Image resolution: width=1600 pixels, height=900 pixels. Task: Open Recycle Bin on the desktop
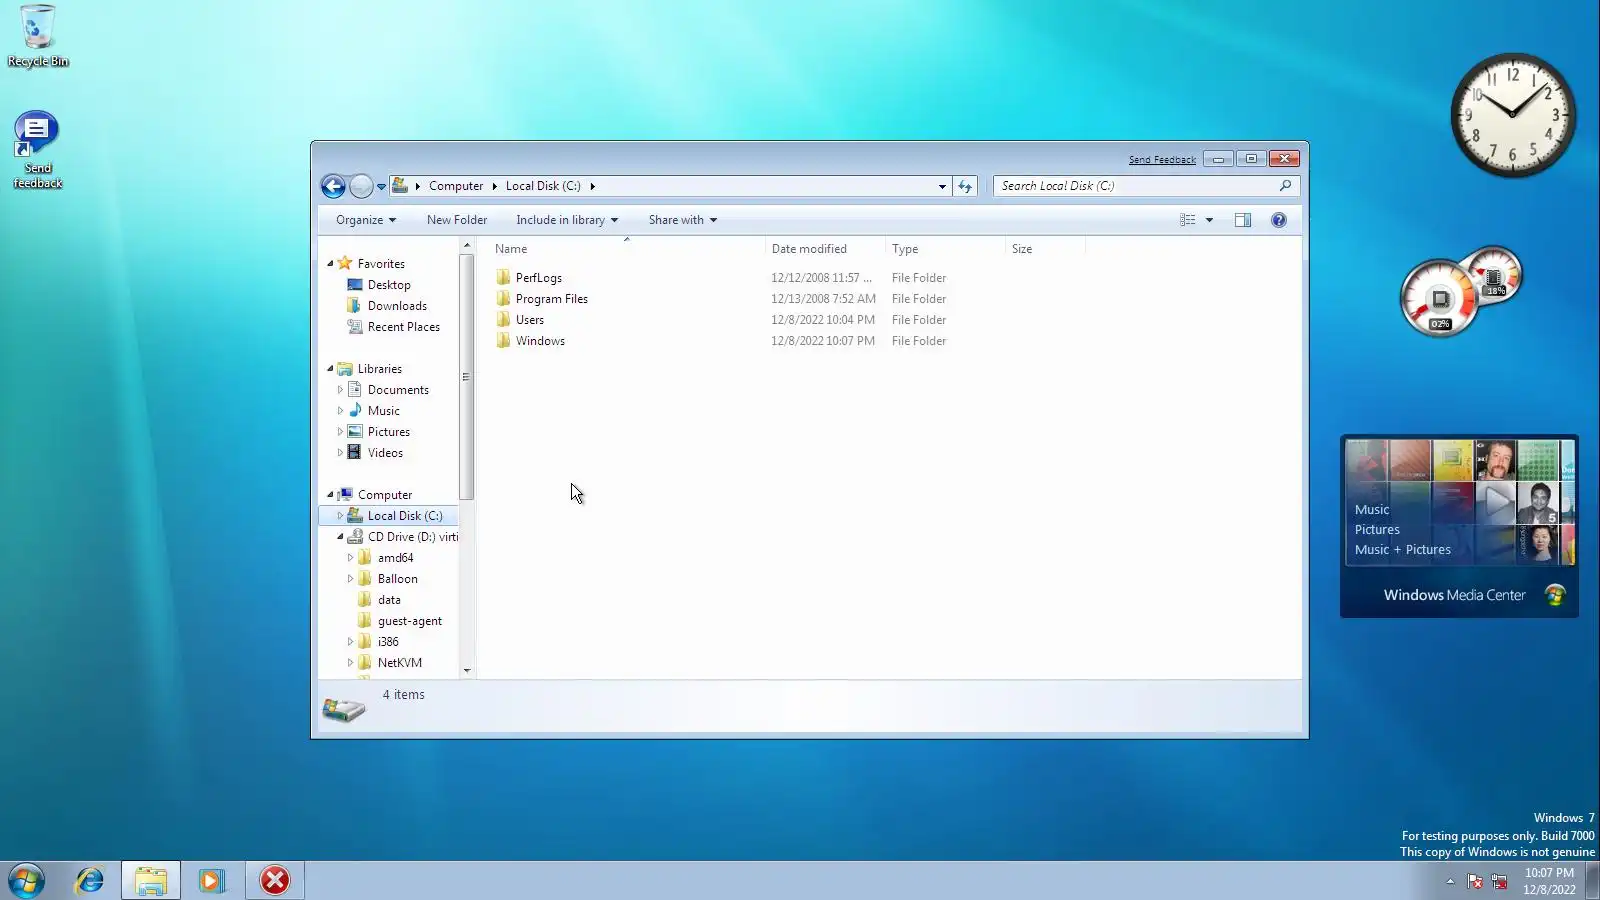click(38, 36)
